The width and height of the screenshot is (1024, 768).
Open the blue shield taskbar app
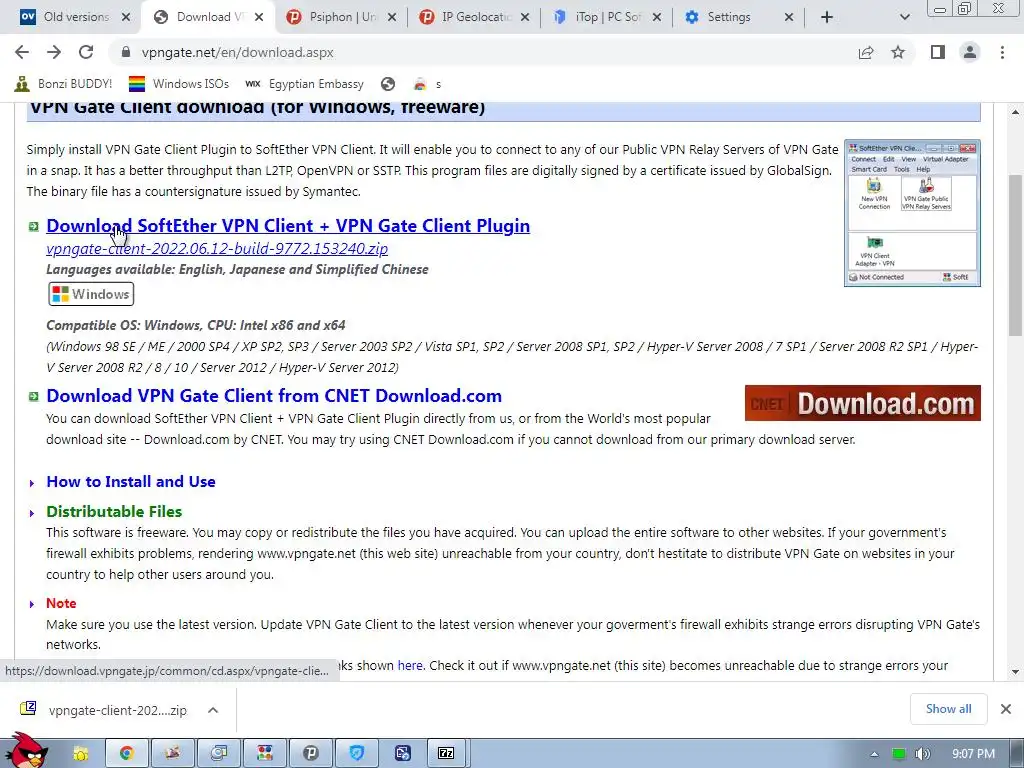point(357,754)
